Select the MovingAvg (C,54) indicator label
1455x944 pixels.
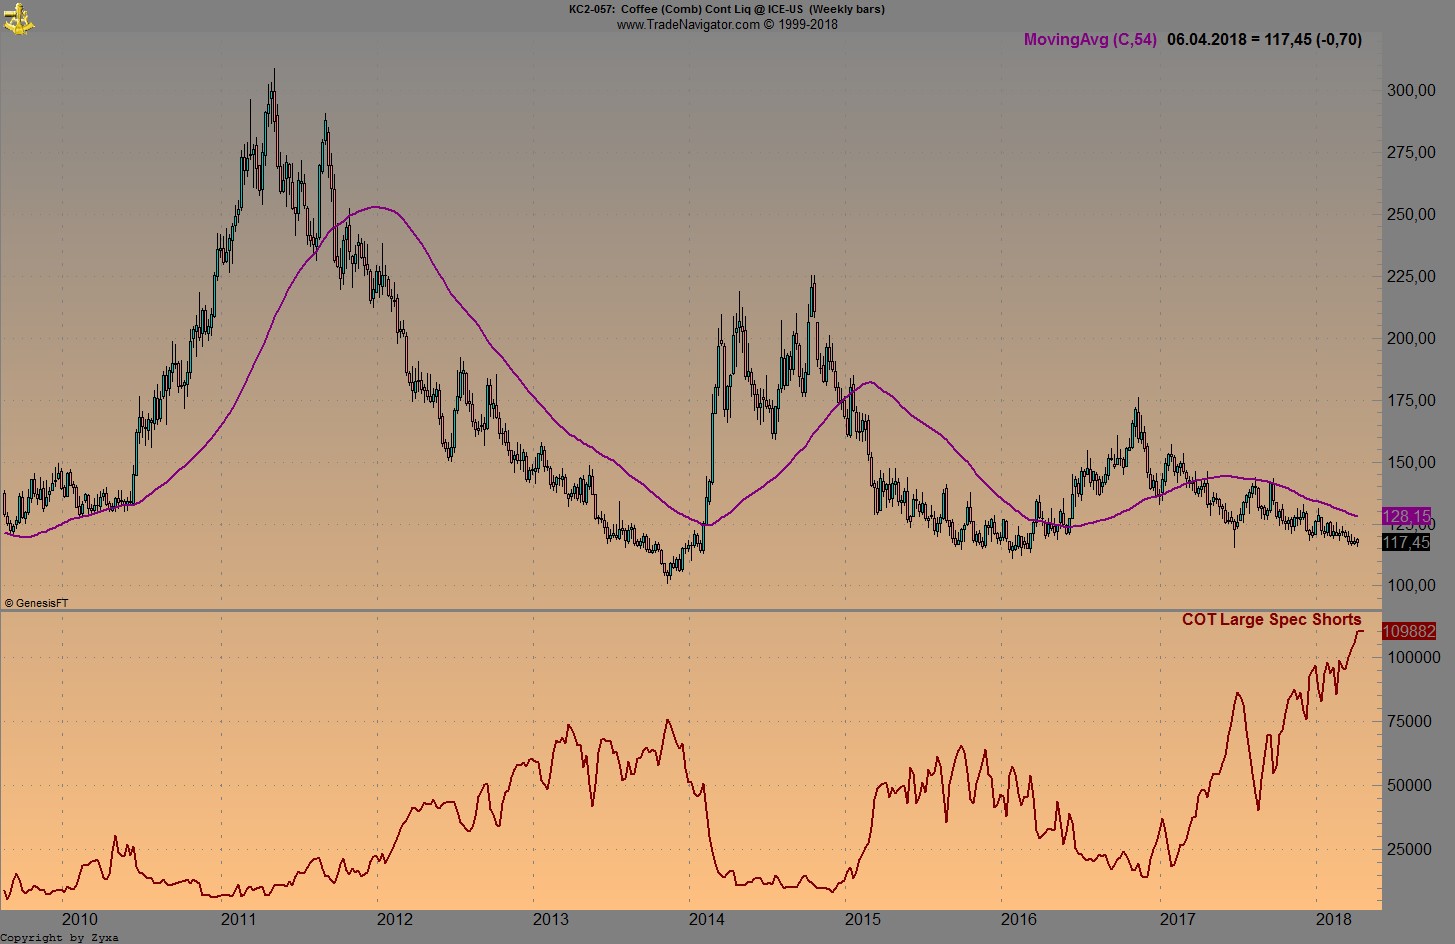pos(1089,40)
